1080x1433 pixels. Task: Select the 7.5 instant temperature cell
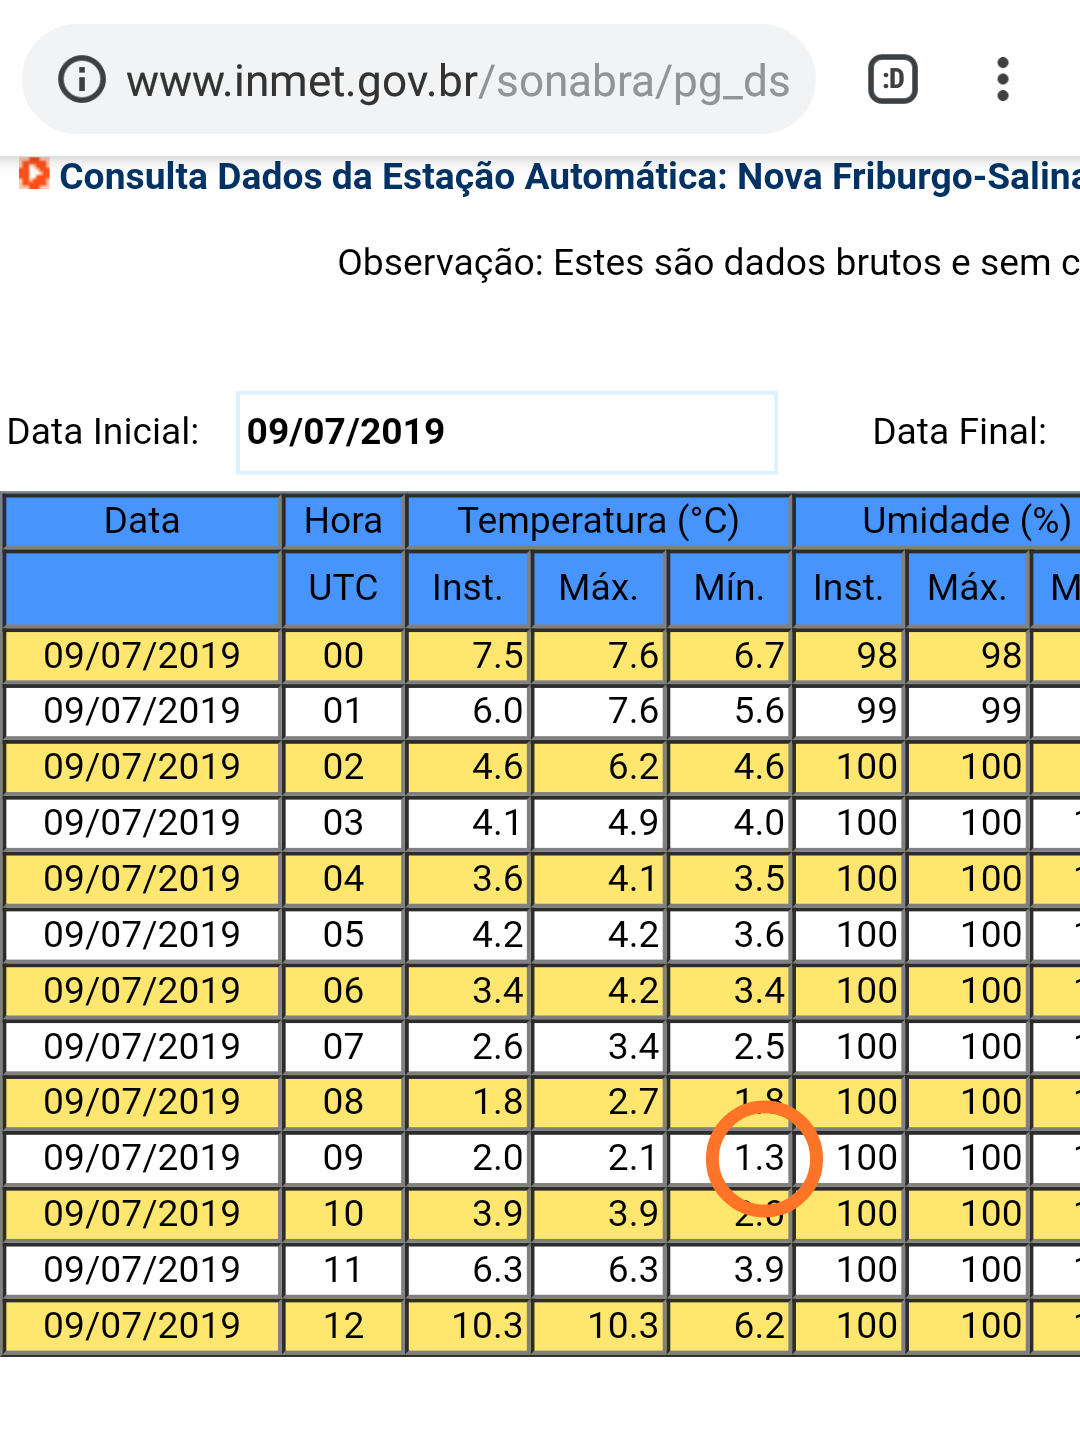click(x=468, y=656)
